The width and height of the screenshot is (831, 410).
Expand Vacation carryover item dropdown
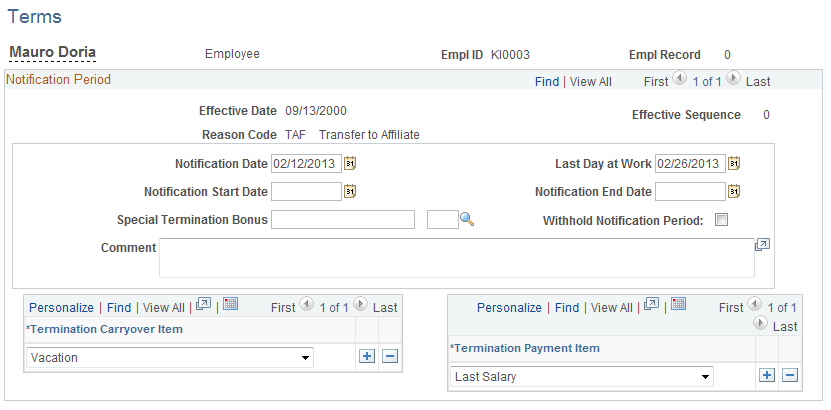170,358
